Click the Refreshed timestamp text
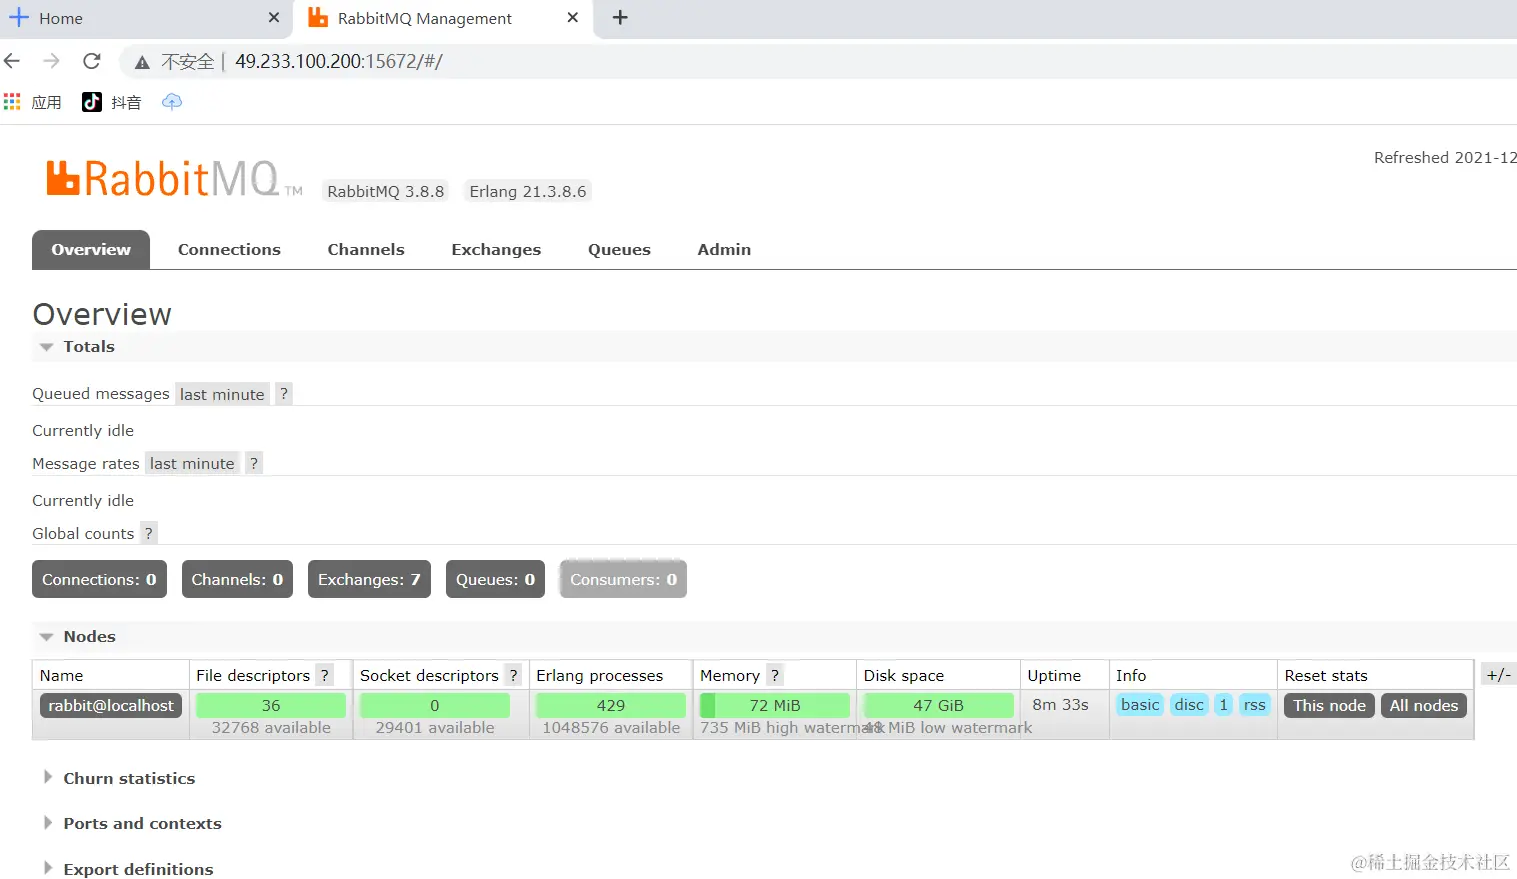 tap(1445, 157)
